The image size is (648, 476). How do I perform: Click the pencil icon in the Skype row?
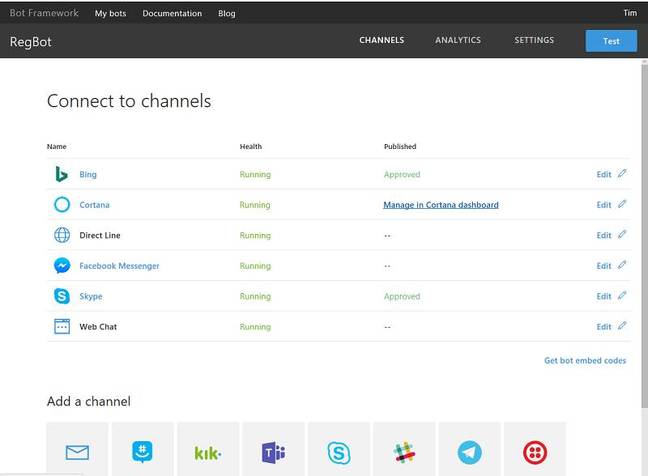622,295
